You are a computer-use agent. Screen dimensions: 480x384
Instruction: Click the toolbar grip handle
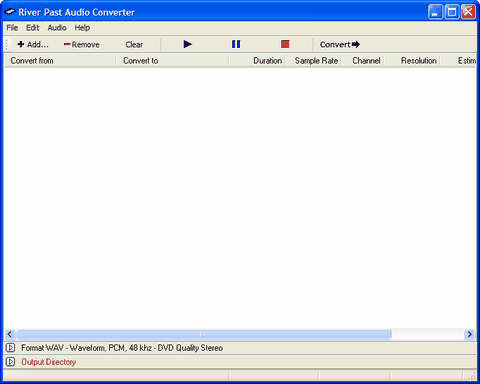7,44
